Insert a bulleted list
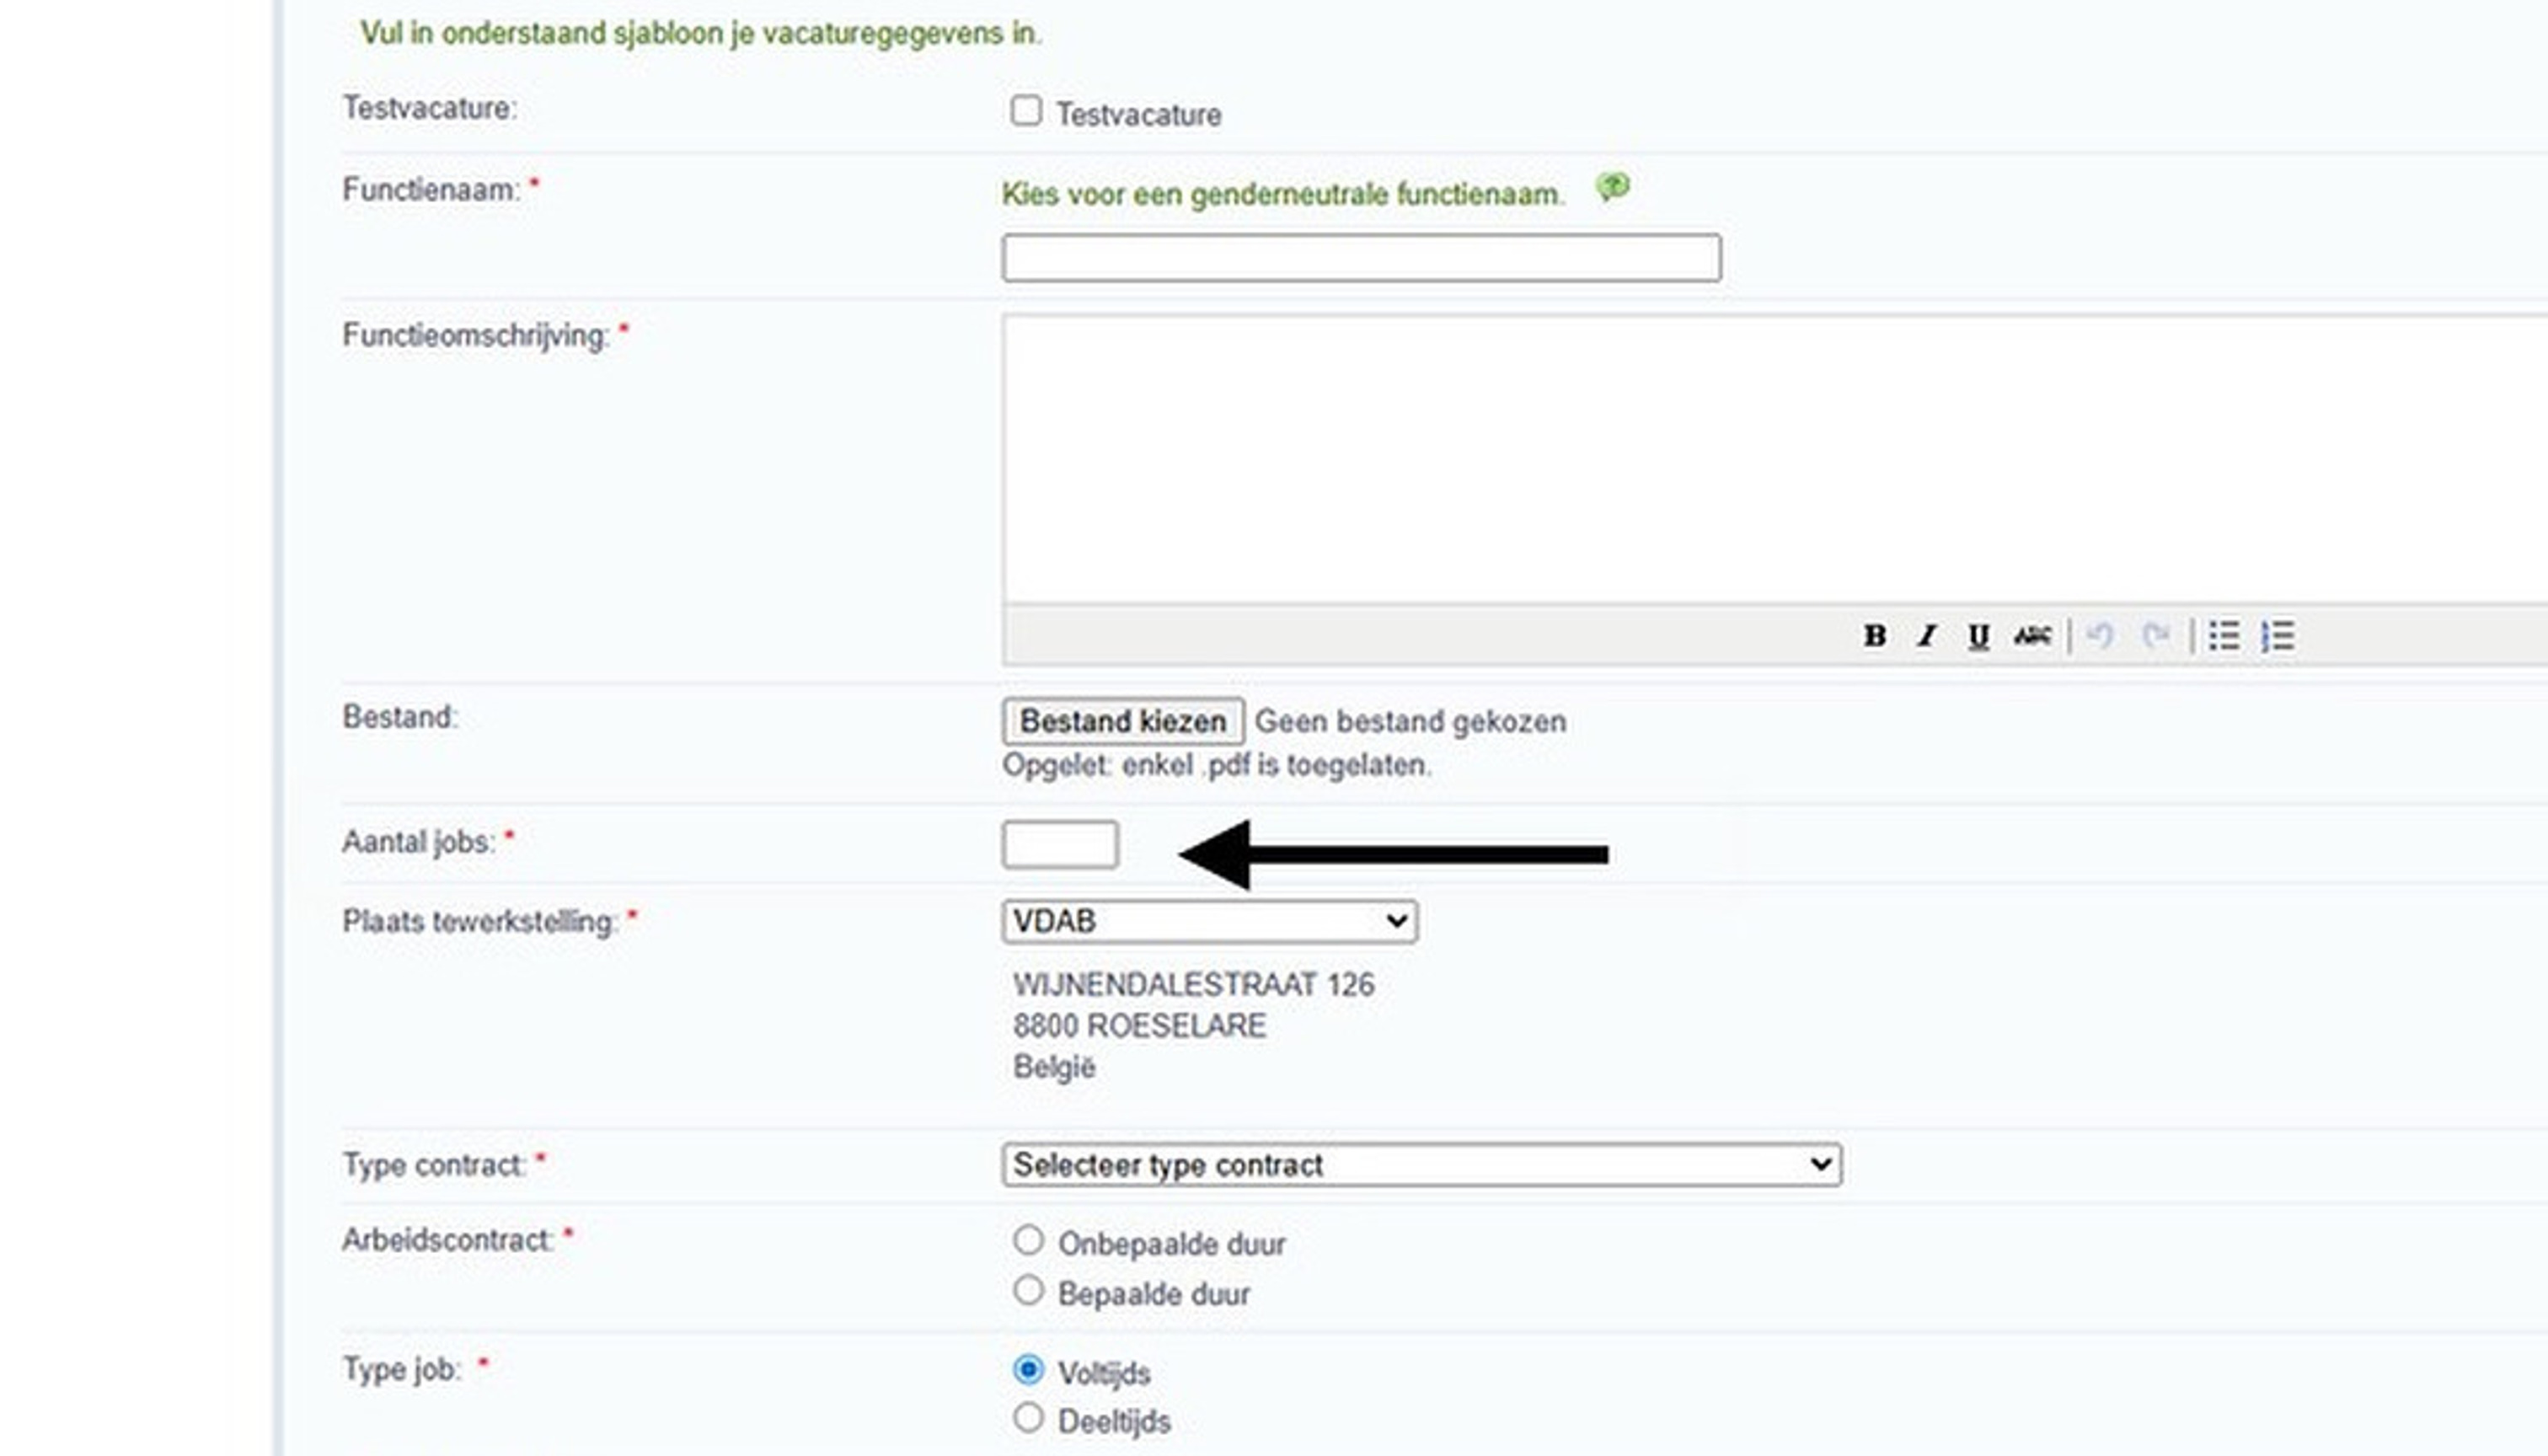Image resolution: width=2548 pixels, height=1456 pixels. click(x=2224, y=636)
